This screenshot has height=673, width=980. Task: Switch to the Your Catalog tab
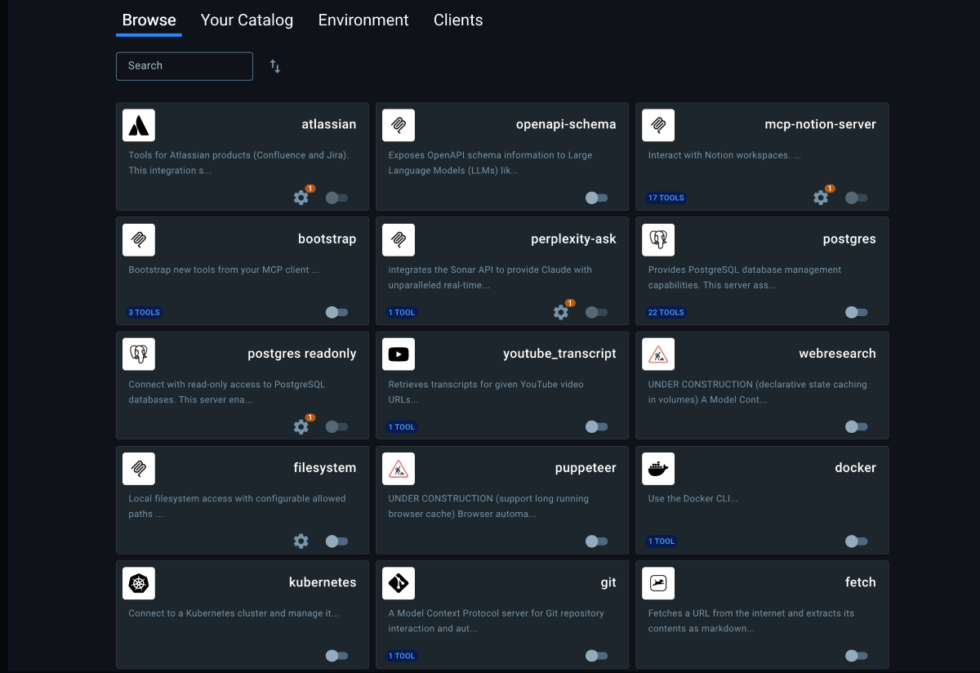point(246,20)
